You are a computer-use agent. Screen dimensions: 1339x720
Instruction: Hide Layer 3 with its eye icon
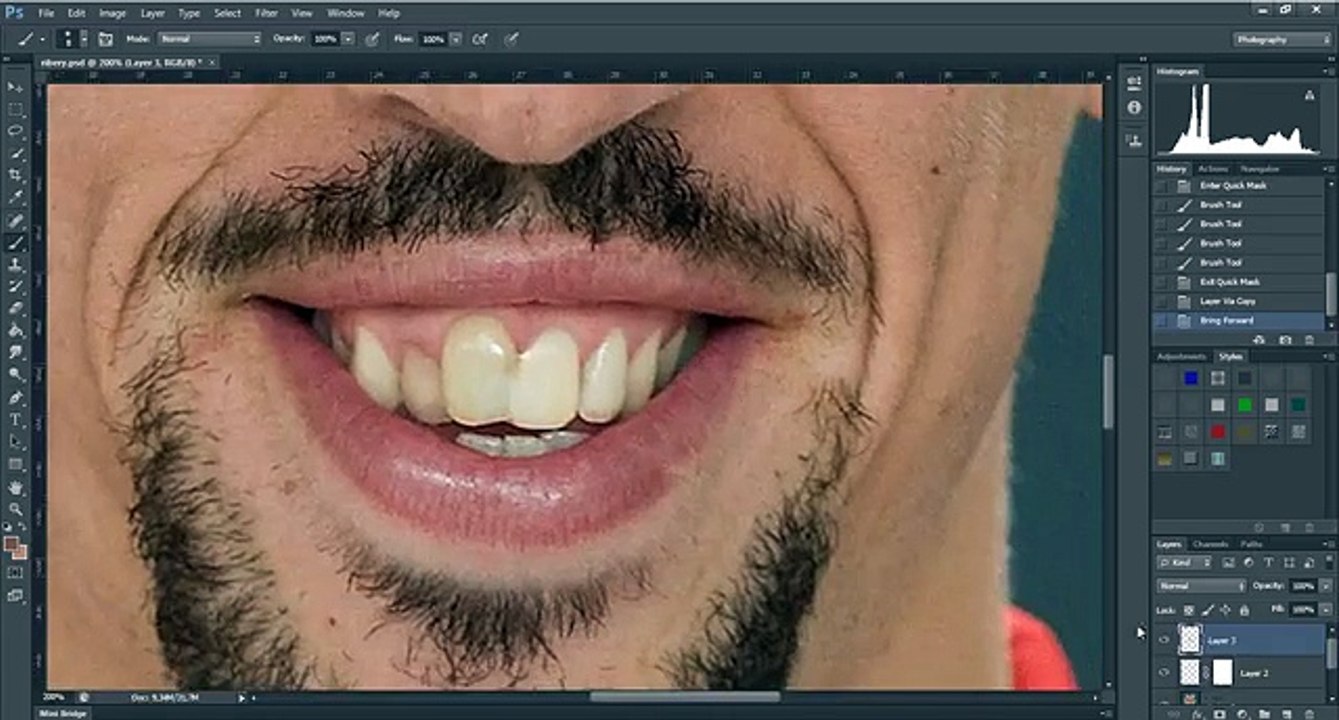coord(1163,640)
